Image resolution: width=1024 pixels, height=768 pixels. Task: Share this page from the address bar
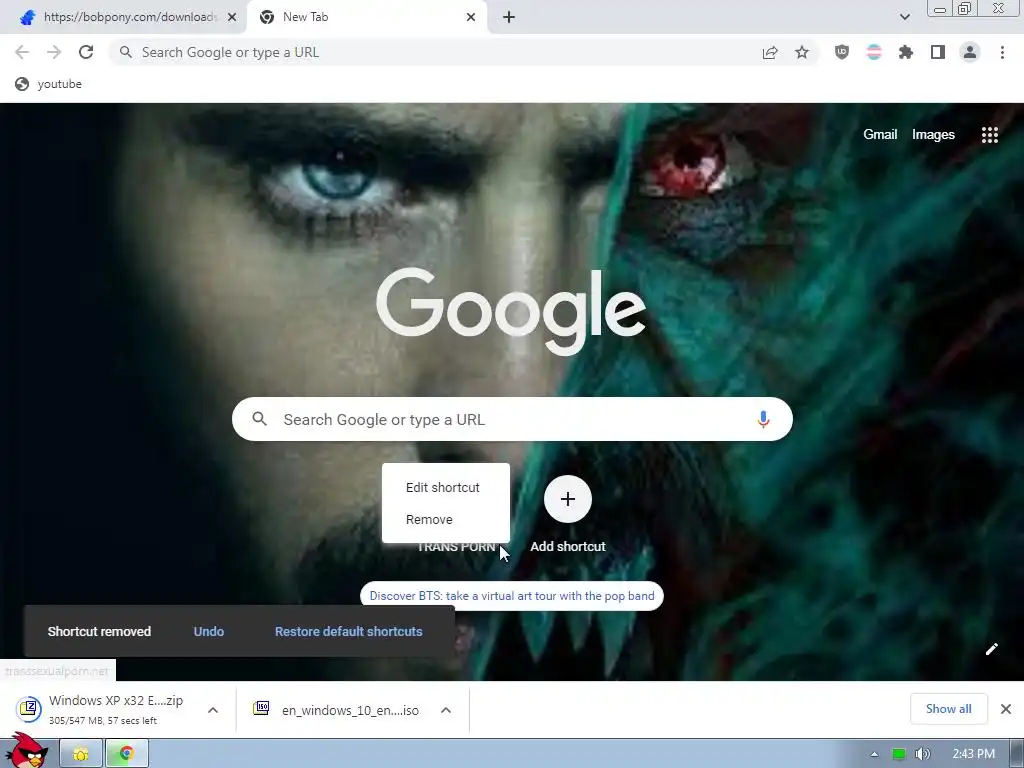tap(770, 53)
